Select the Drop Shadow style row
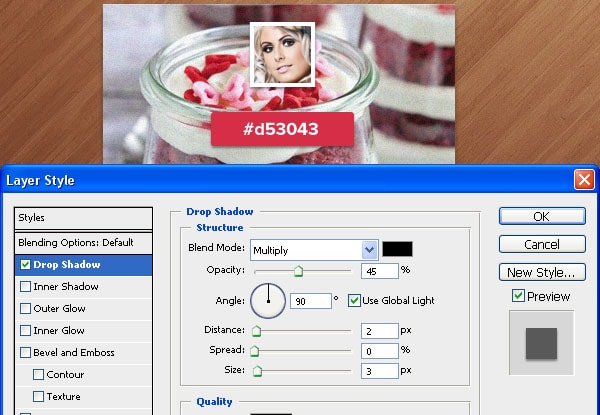Screen dimensions: 600x415 83,265
